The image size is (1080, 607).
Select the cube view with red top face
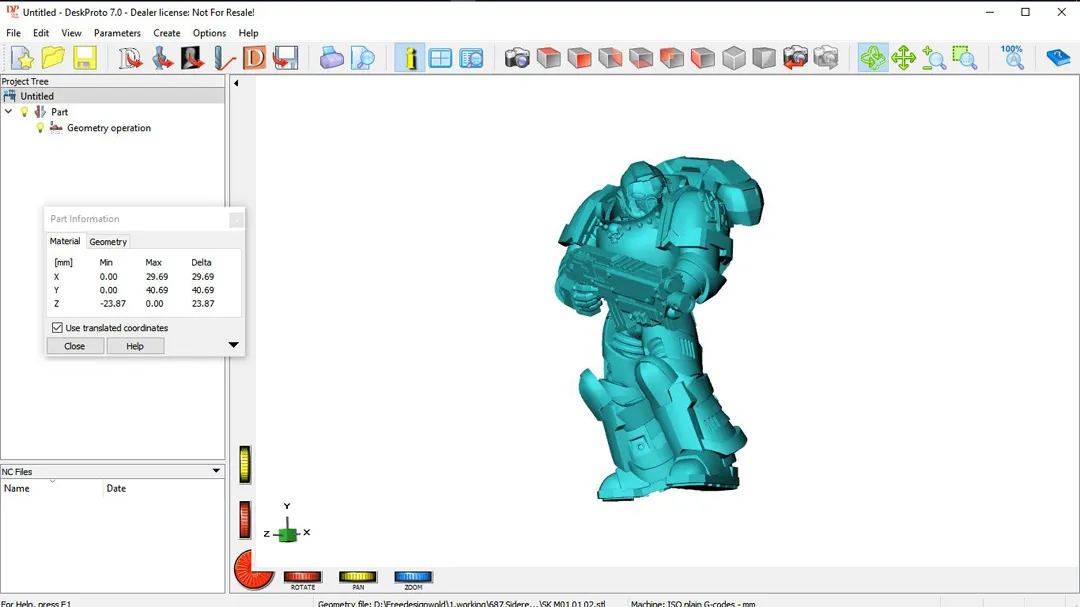548,58
